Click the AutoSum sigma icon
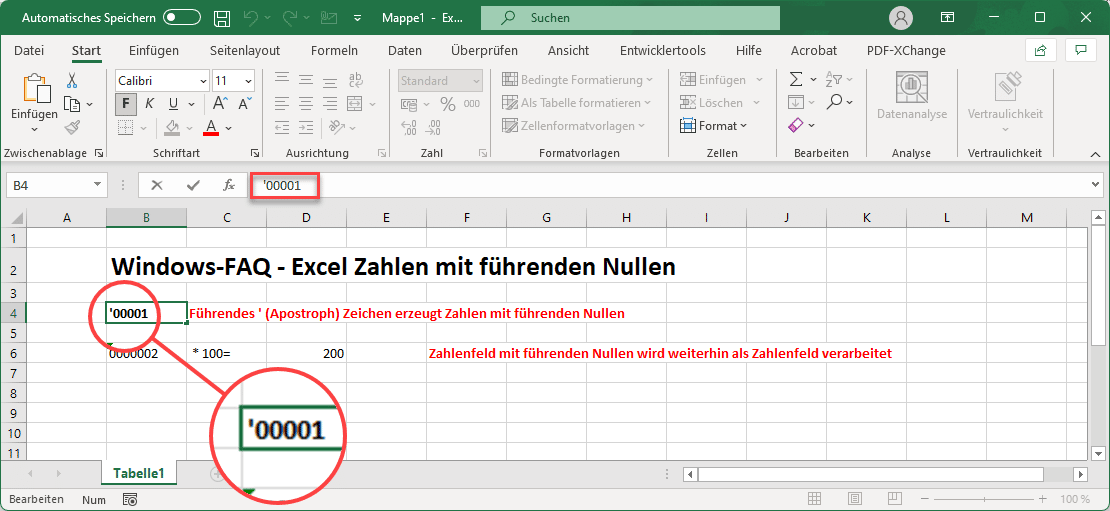The width and height of the screenshot is (1110, 511). (x=796, y=80)
